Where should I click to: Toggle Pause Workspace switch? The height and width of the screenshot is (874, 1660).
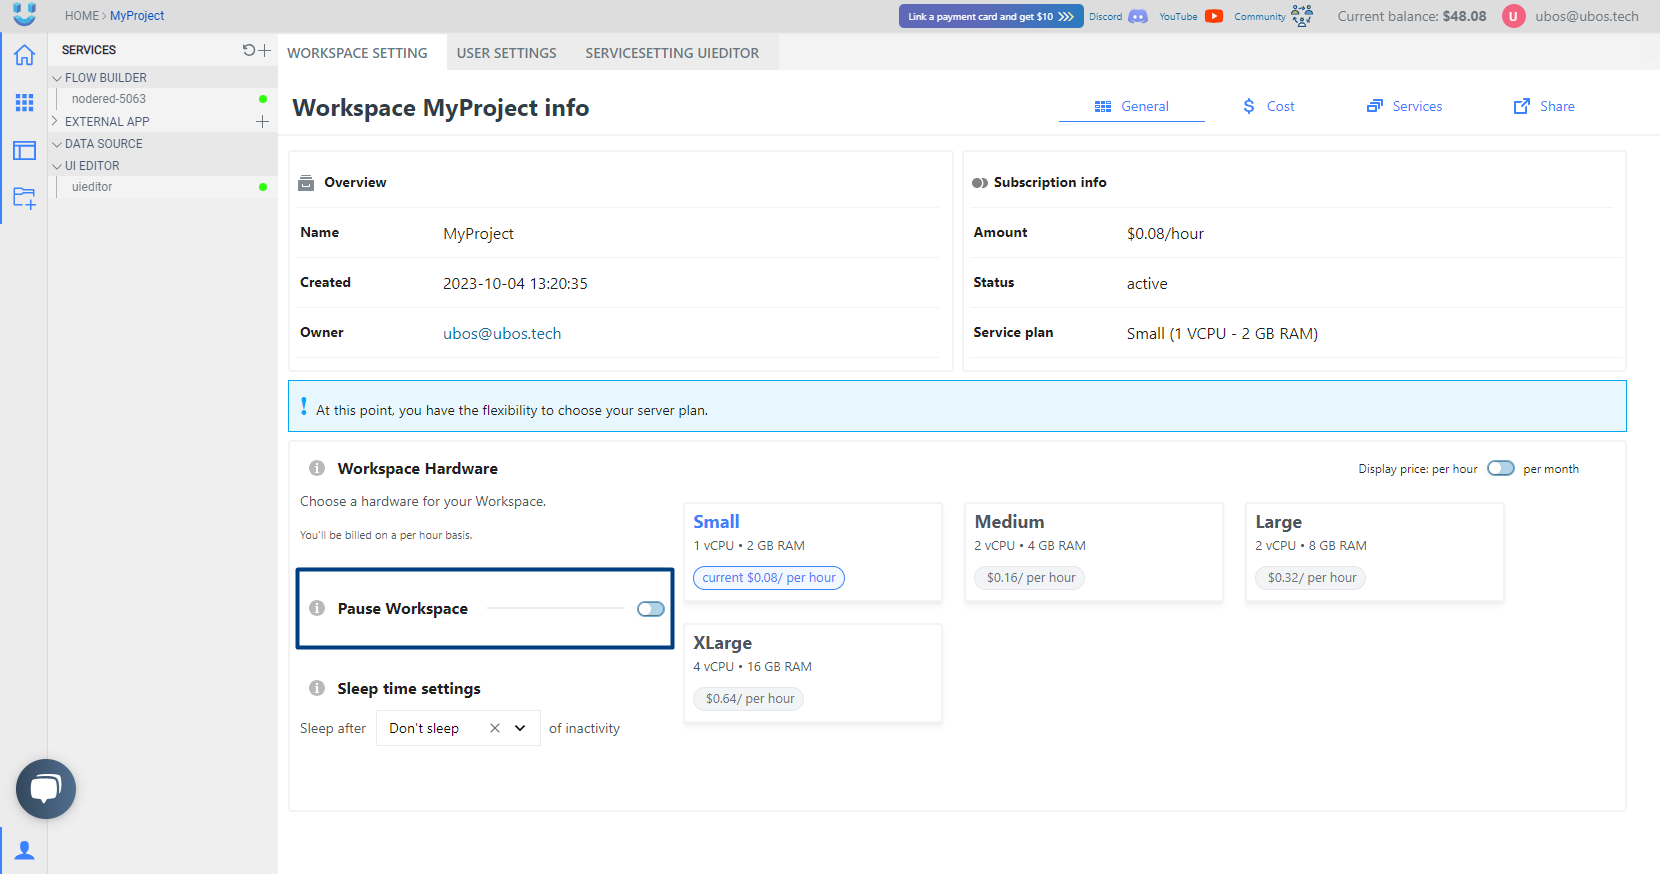pos(651,609)
